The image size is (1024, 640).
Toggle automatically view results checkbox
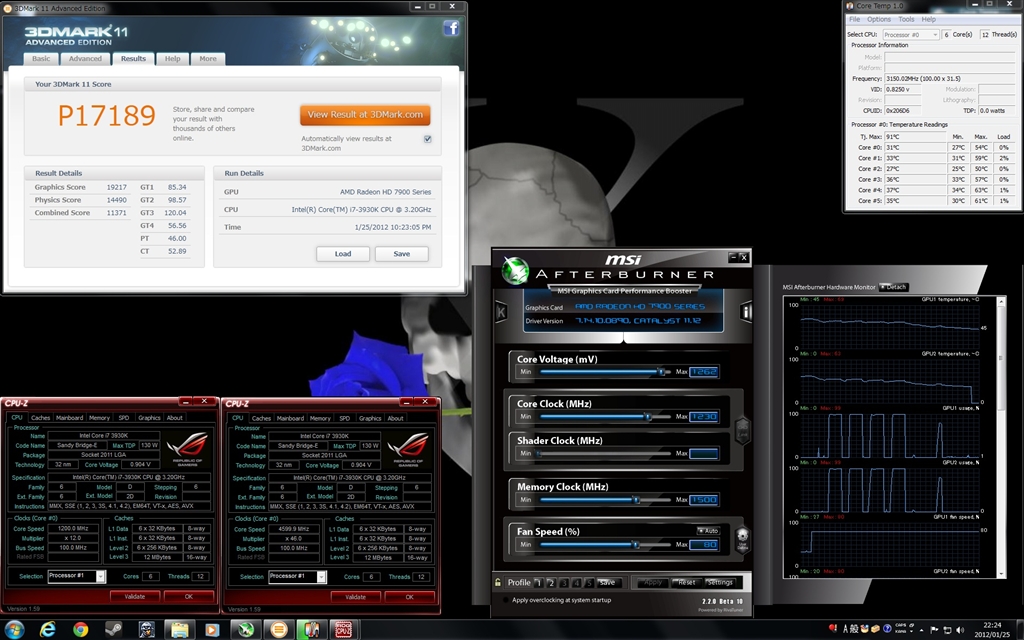pyautogui.click(x=428, y=139)
